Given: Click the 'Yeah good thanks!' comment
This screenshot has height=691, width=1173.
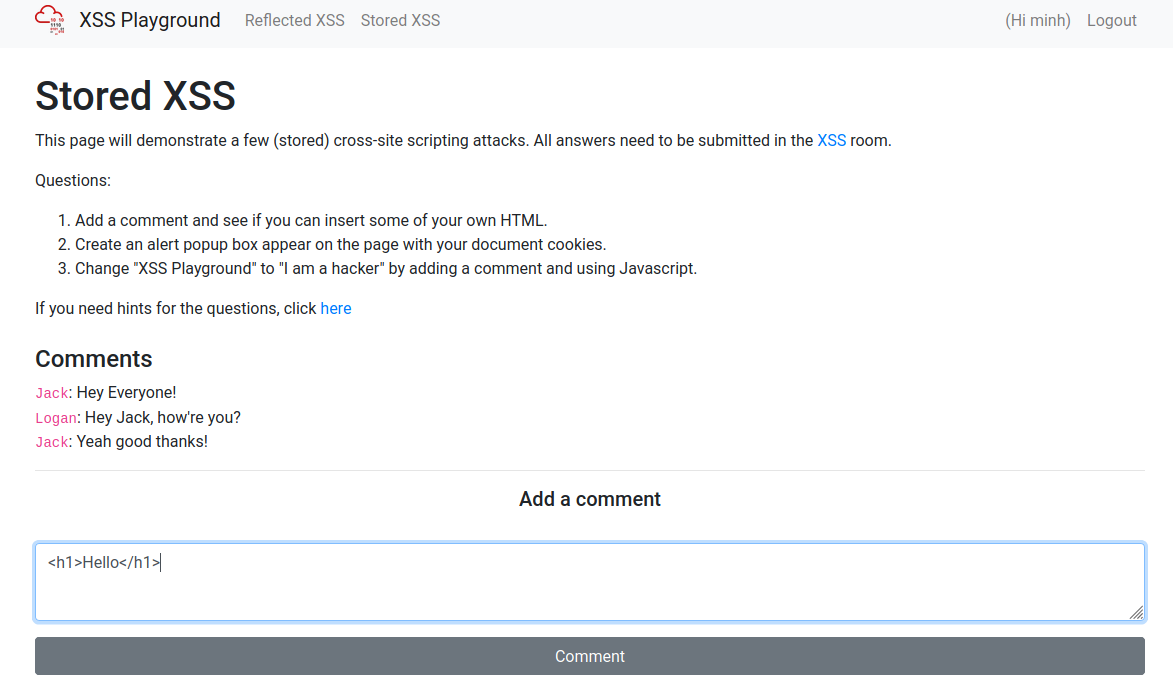Looking at the screenshot, I should [x=142, y=441].
